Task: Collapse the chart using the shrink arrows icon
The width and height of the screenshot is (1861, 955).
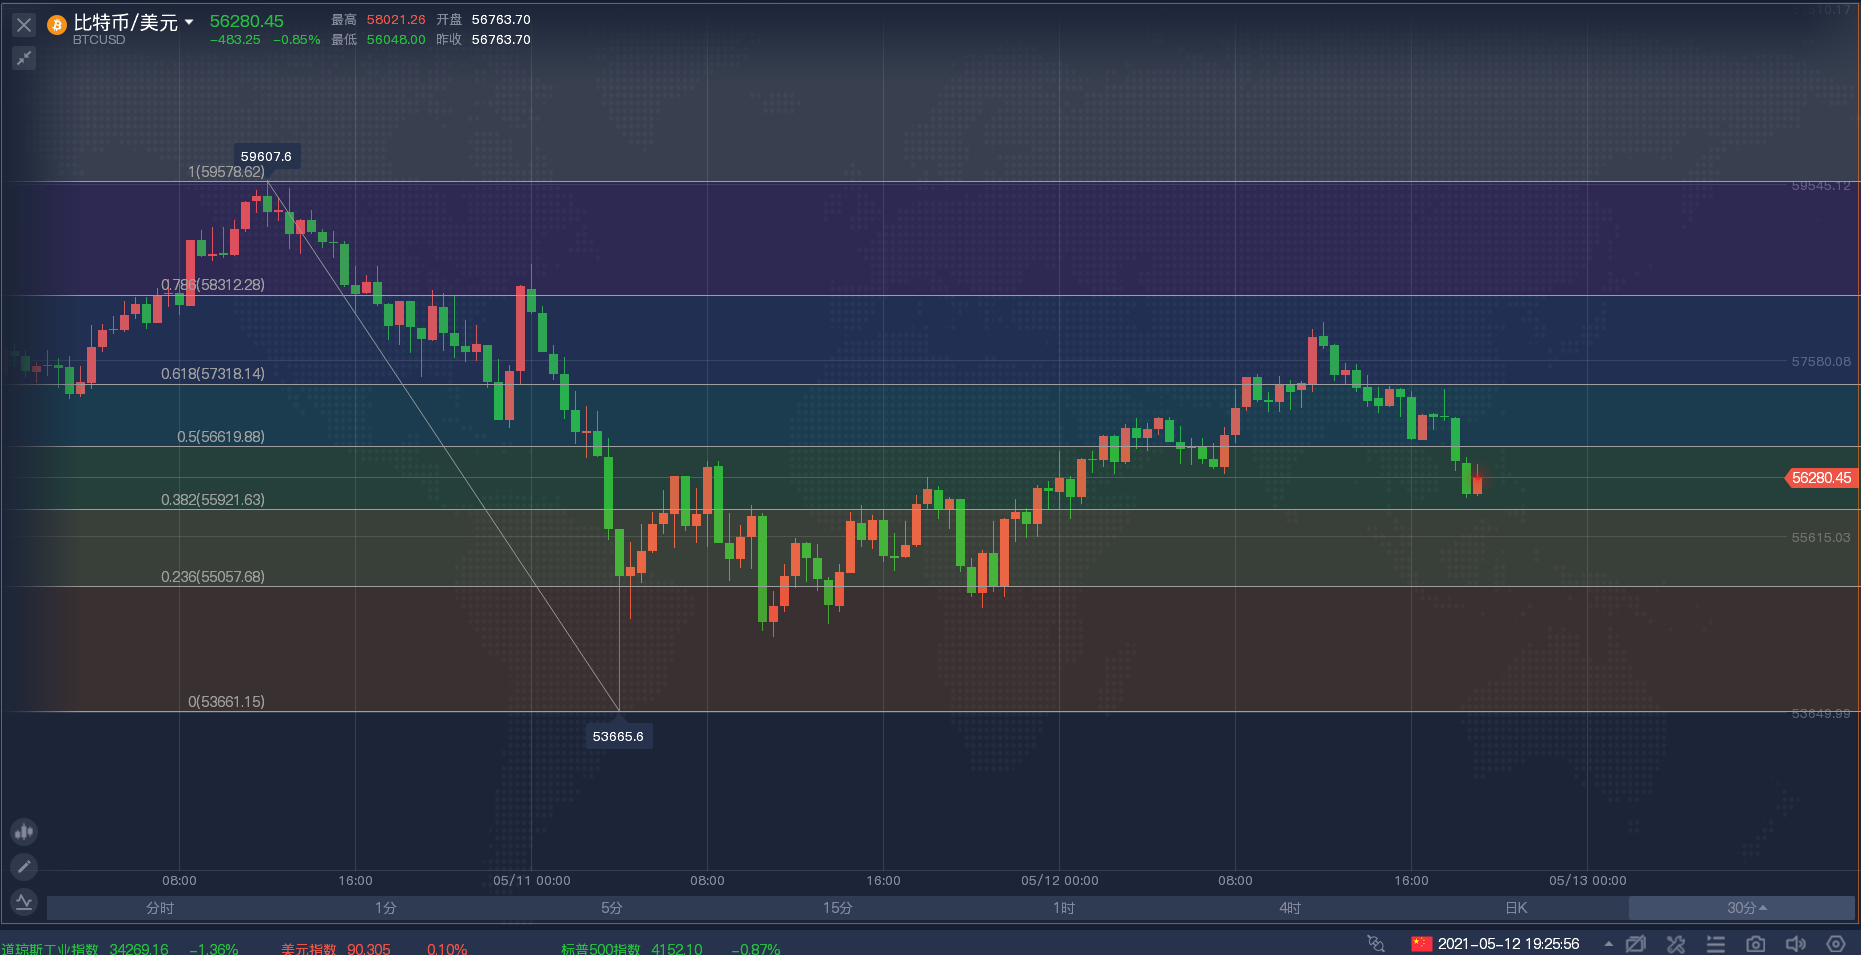Action: pos(24,58)
